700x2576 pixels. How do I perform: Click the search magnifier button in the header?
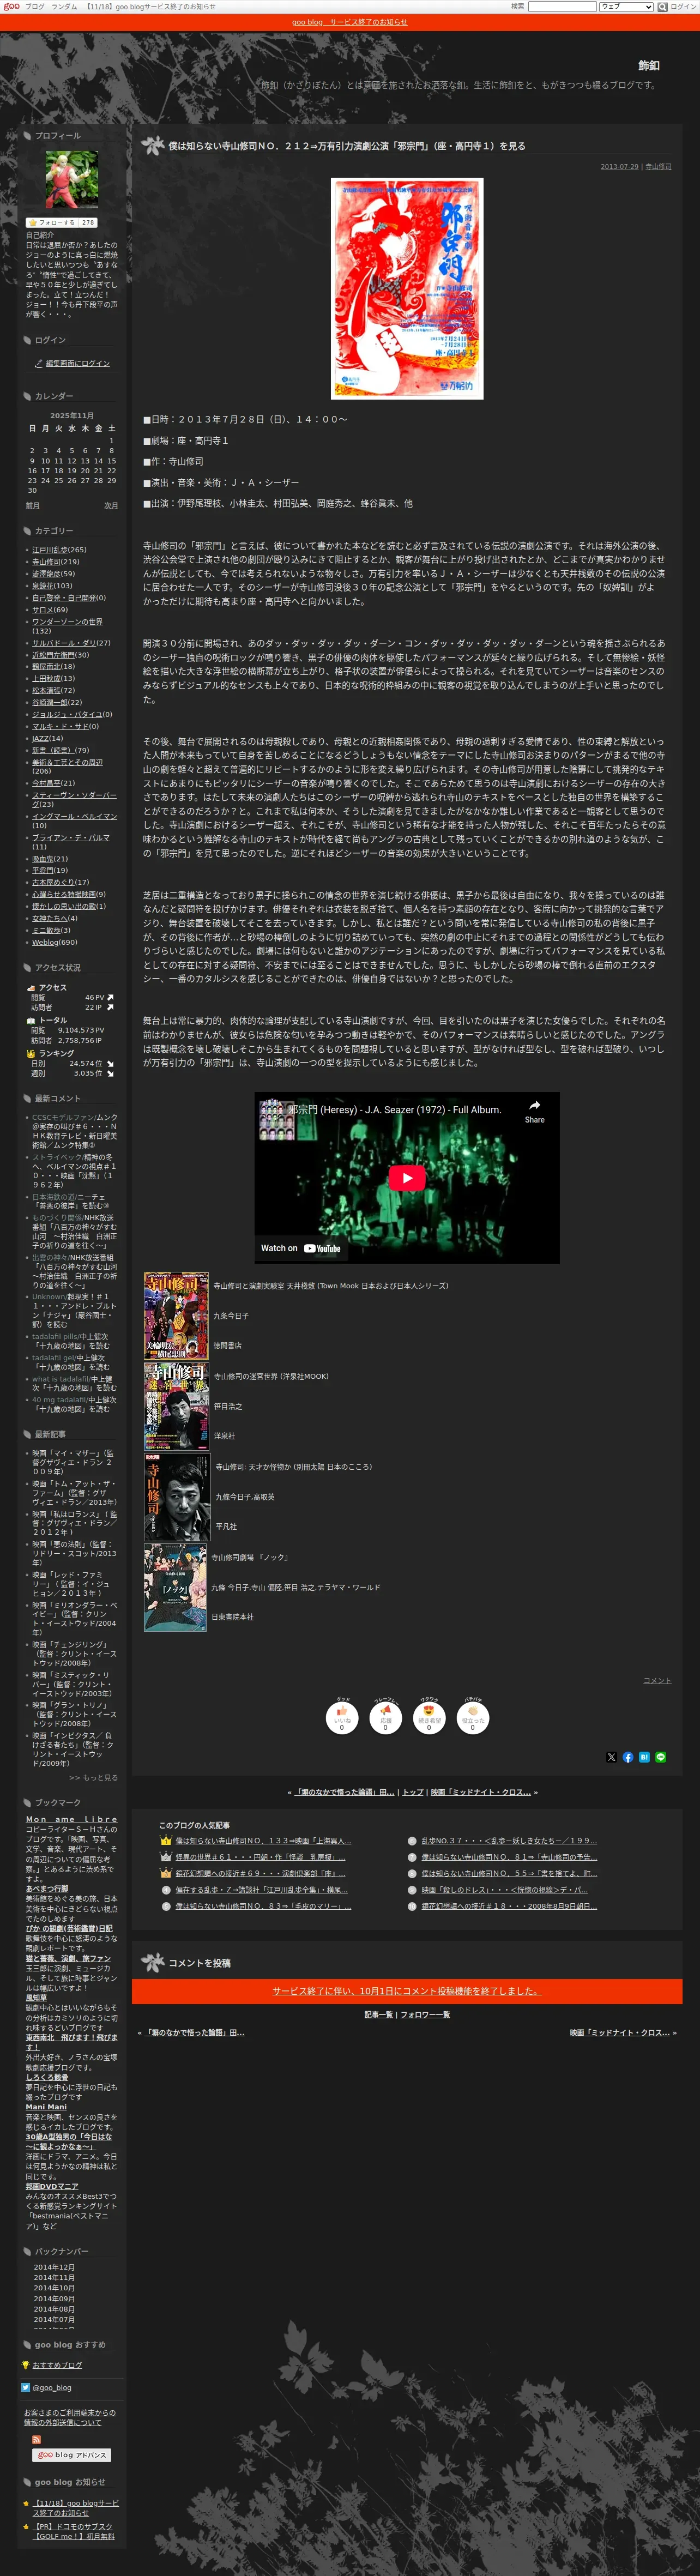point(662,6)
